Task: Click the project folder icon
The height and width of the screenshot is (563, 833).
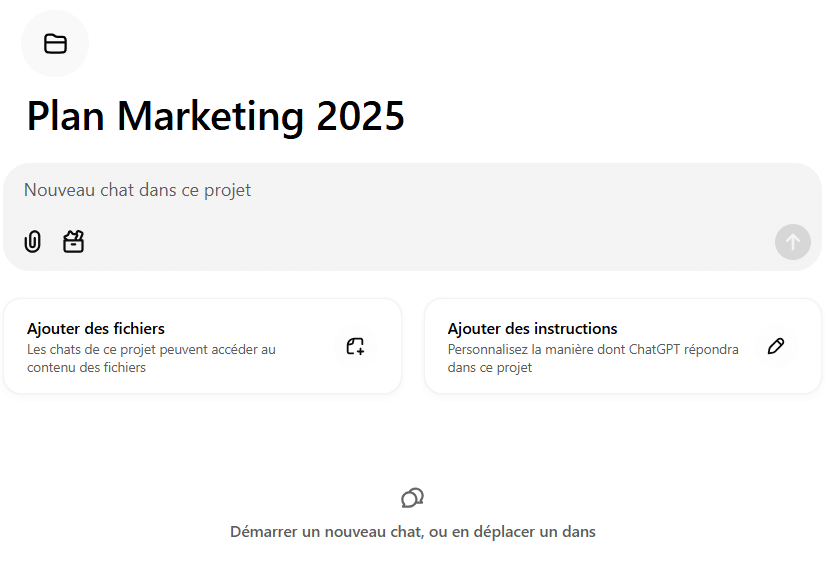Action: point(55,44)
